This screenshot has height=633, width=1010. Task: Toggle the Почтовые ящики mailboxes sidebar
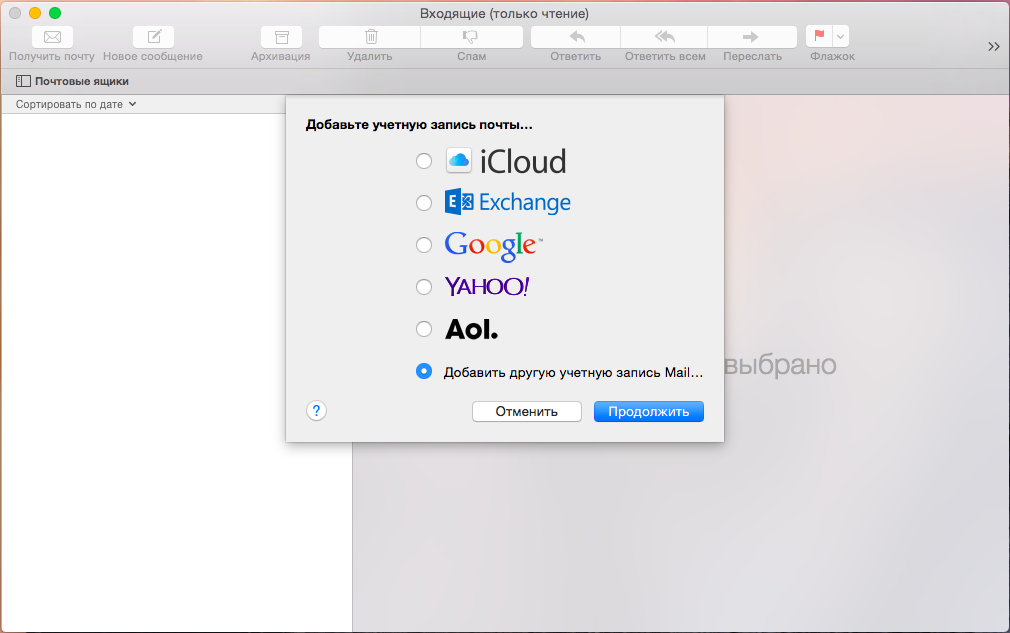click(x=72, y=81)
